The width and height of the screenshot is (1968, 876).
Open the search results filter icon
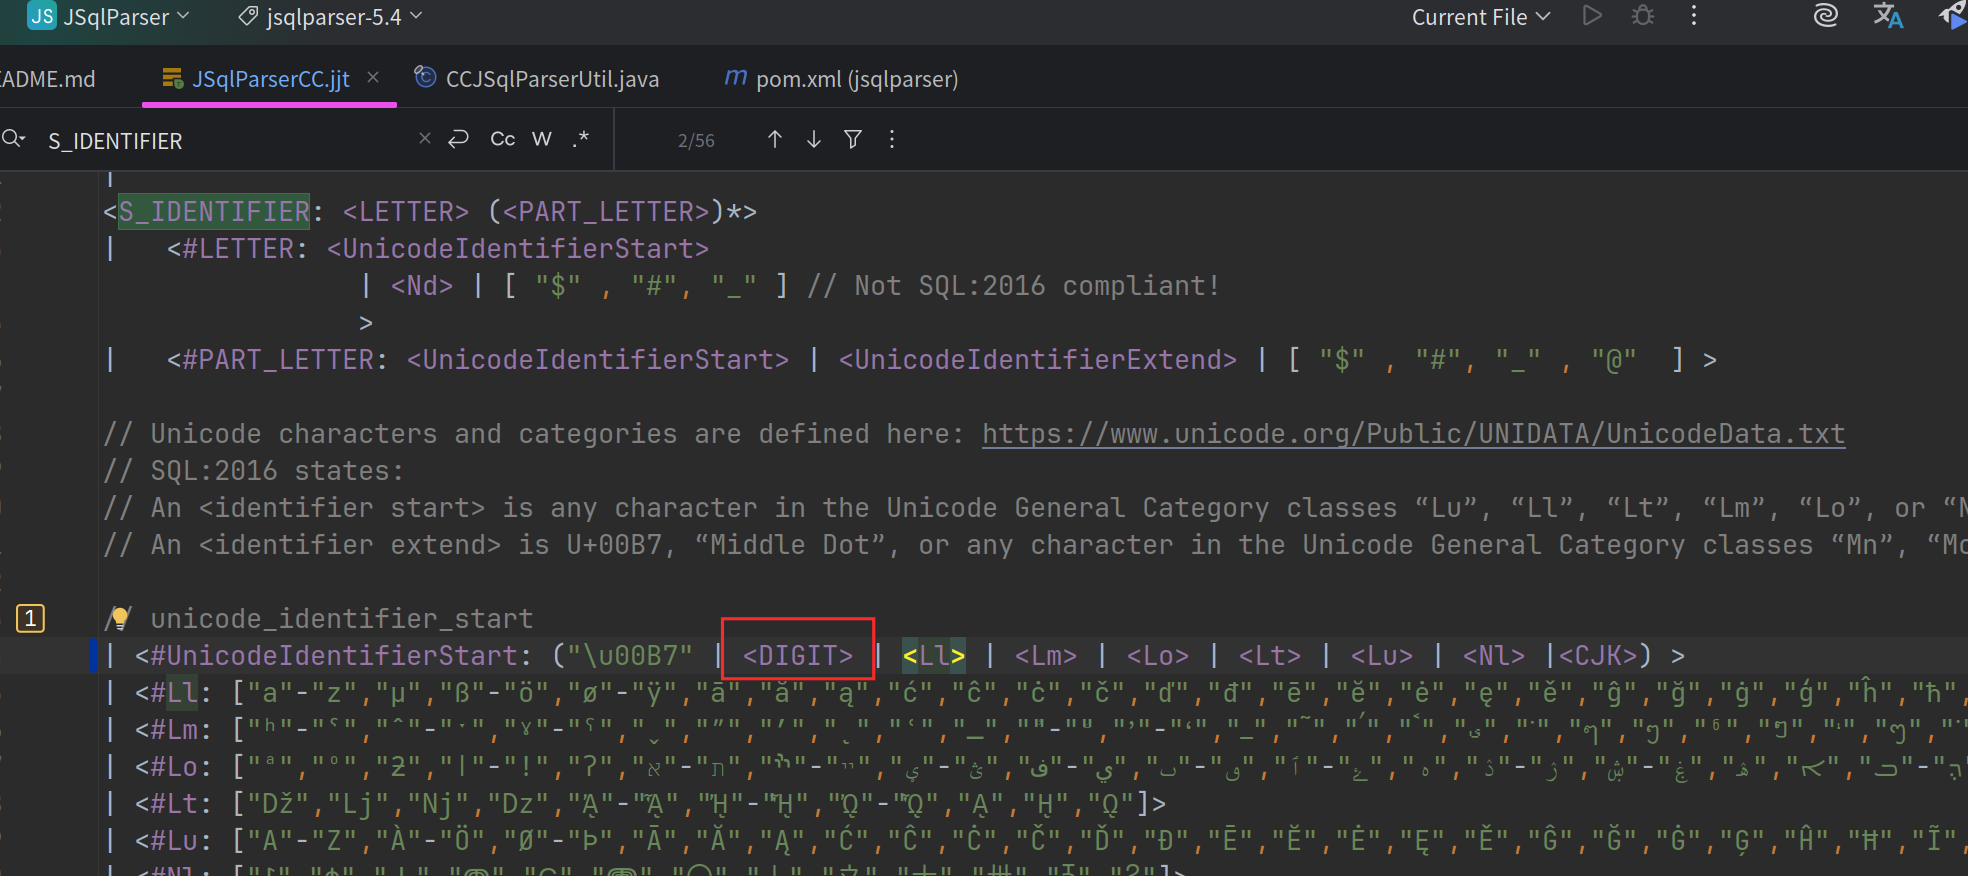pyautogui.click(x=853, y=140)
